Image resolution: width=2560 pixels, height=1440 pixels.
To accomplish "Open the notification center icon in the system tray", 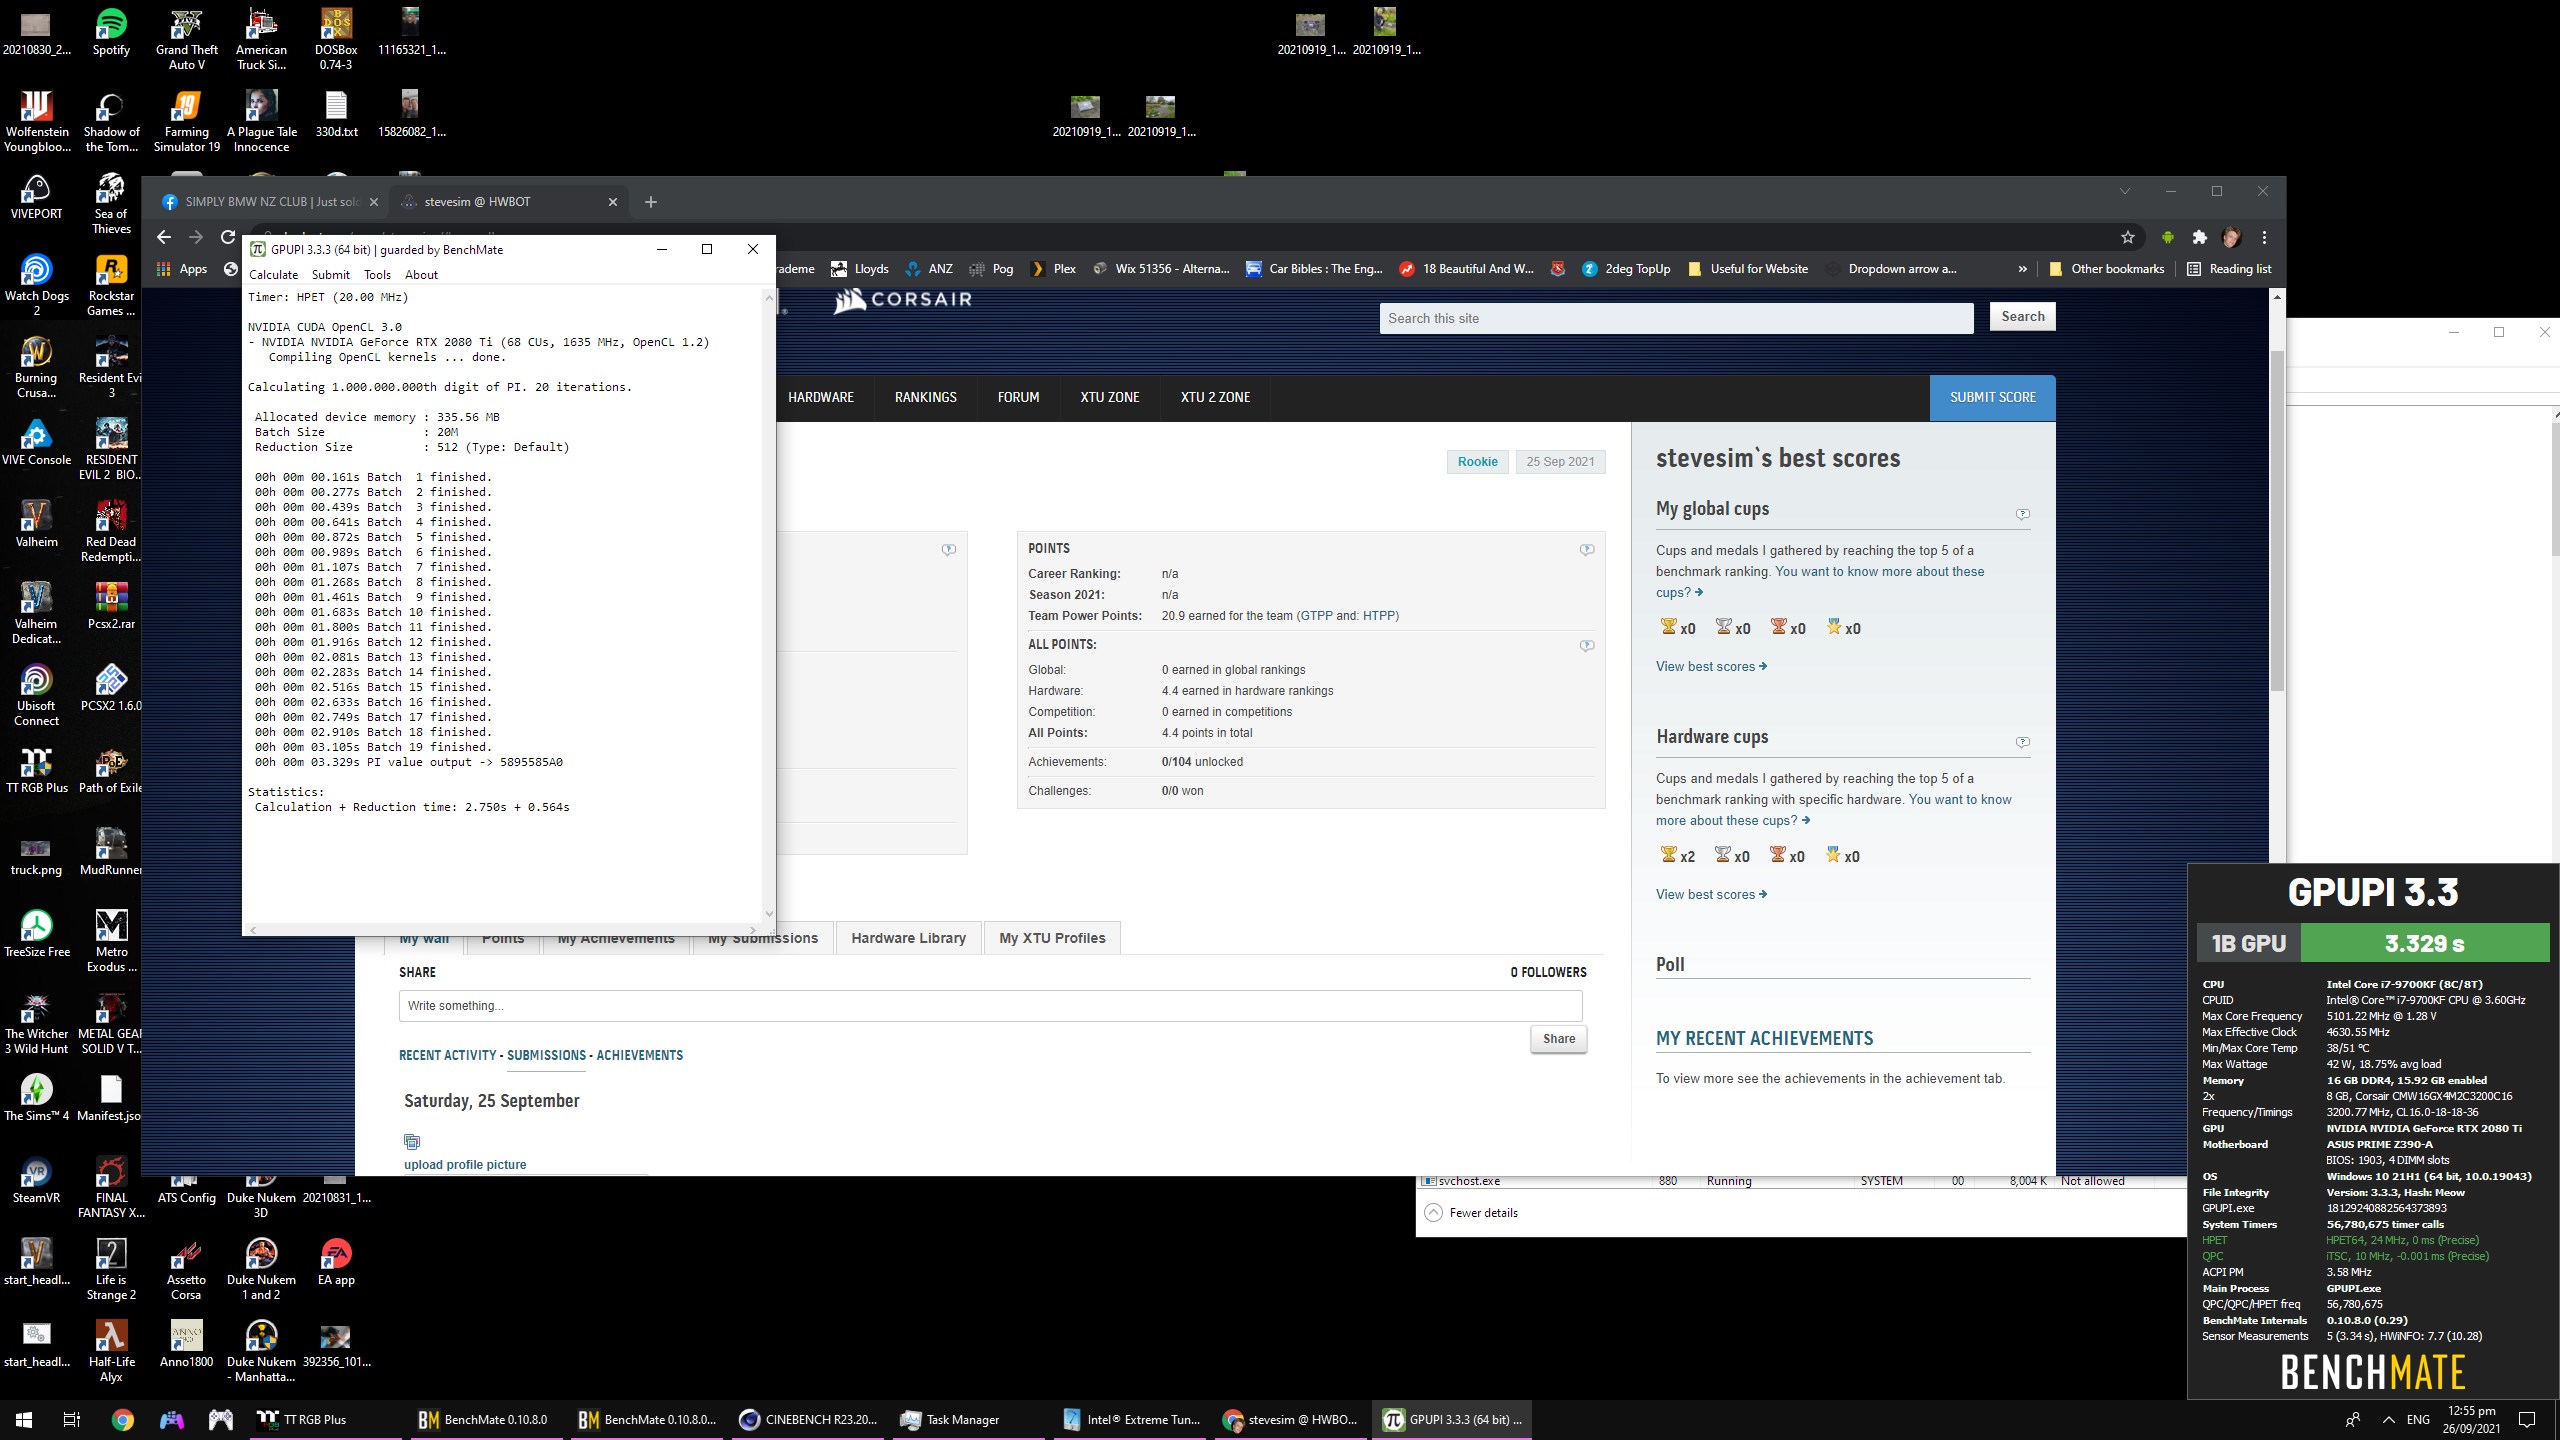I will [2527, 1419].
